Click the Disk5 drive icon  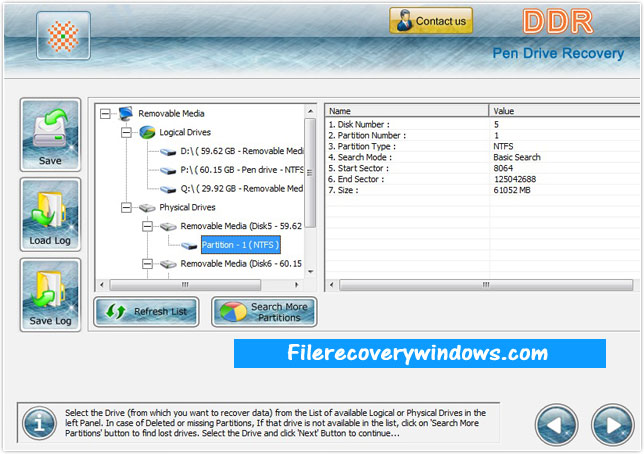168,226
